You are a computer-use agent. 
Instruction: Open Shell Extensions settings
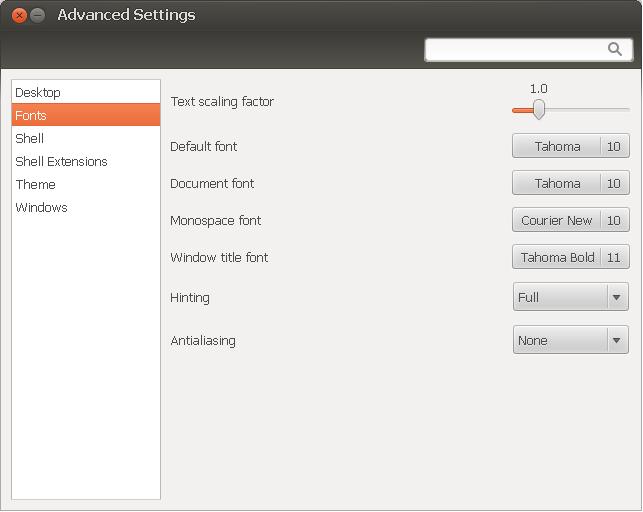point(86,161)
